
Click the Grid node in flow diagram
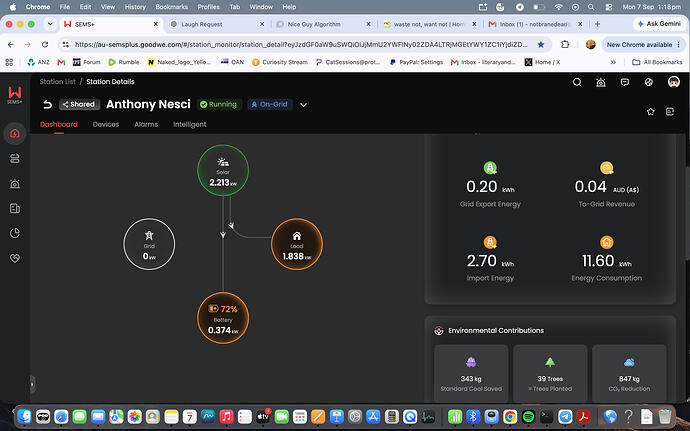[149, 244]
